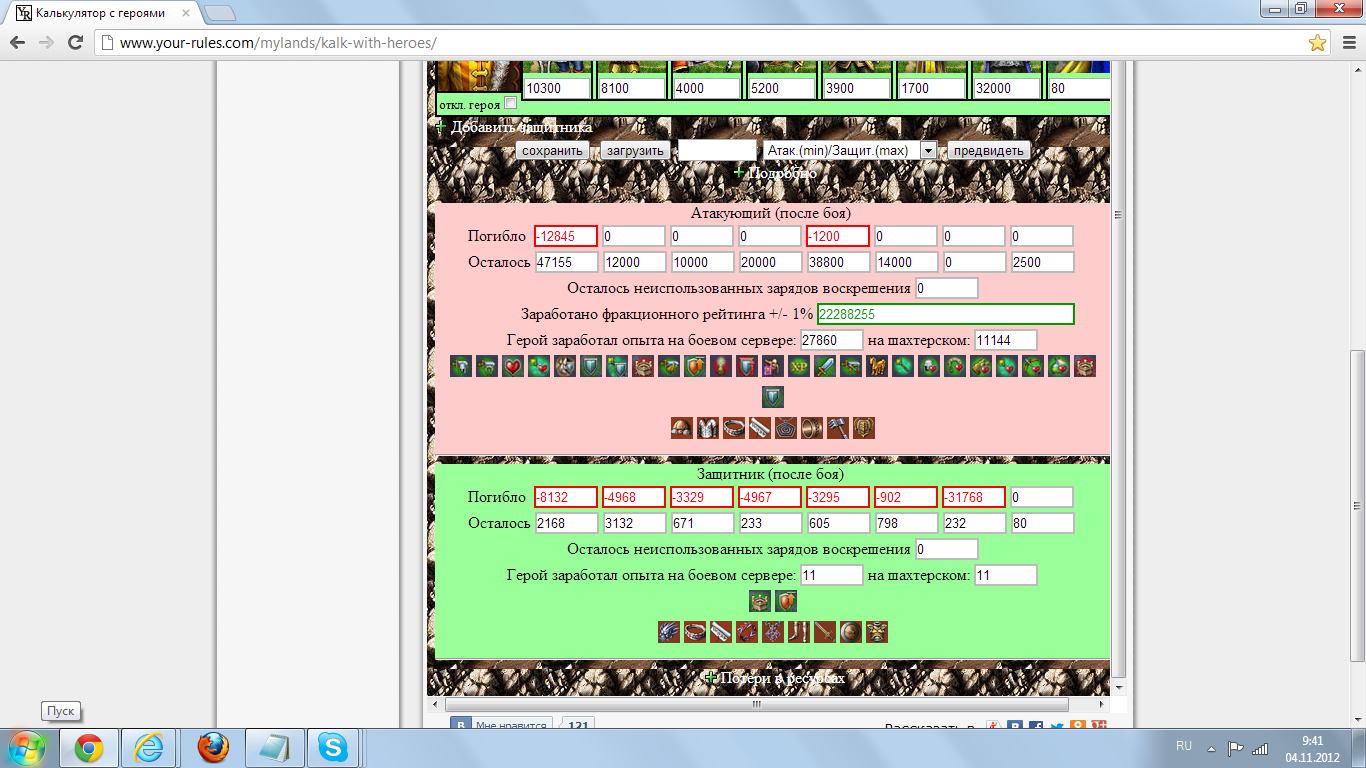Select the defender's spiked gauntlet artifact
Viewport: 1366px width, 768px height.
pos(669,632)
